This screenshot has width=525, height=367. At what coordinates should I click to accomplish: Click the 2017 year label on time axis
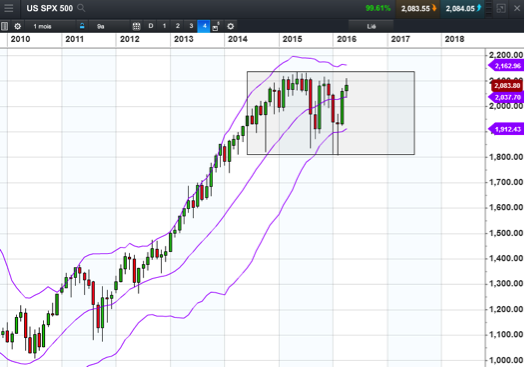(400, 39)
